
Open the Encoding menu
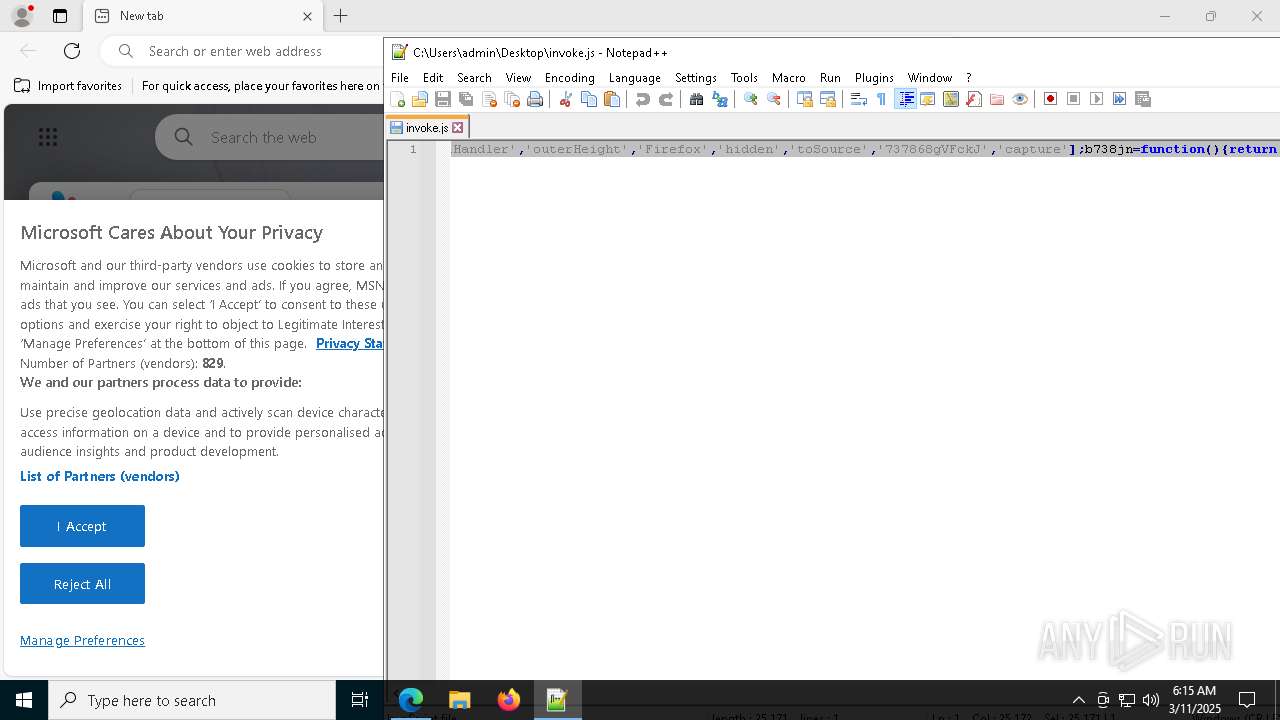tap(570, 77)
